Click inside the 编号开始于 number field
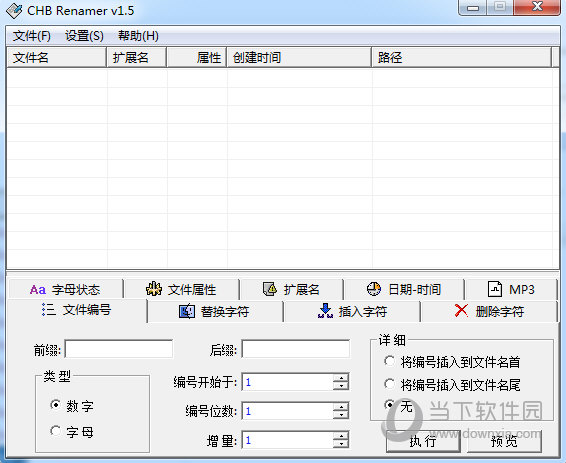Image resolution: width=566 pixels, height=463 pixels. coord(288,382)
